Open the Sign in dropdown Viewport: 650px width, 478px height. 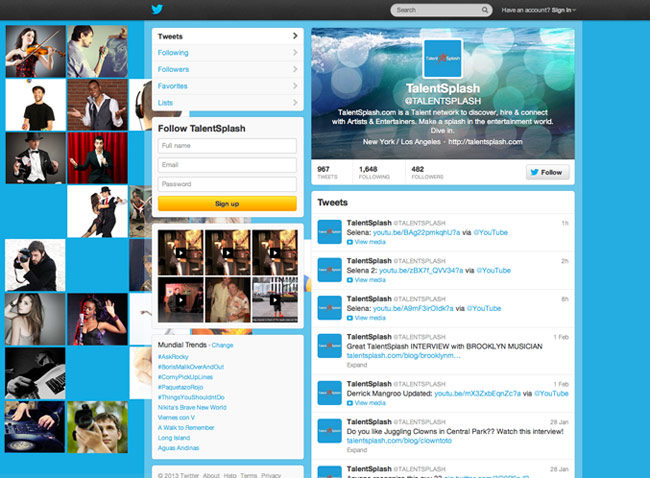[564, 10]
